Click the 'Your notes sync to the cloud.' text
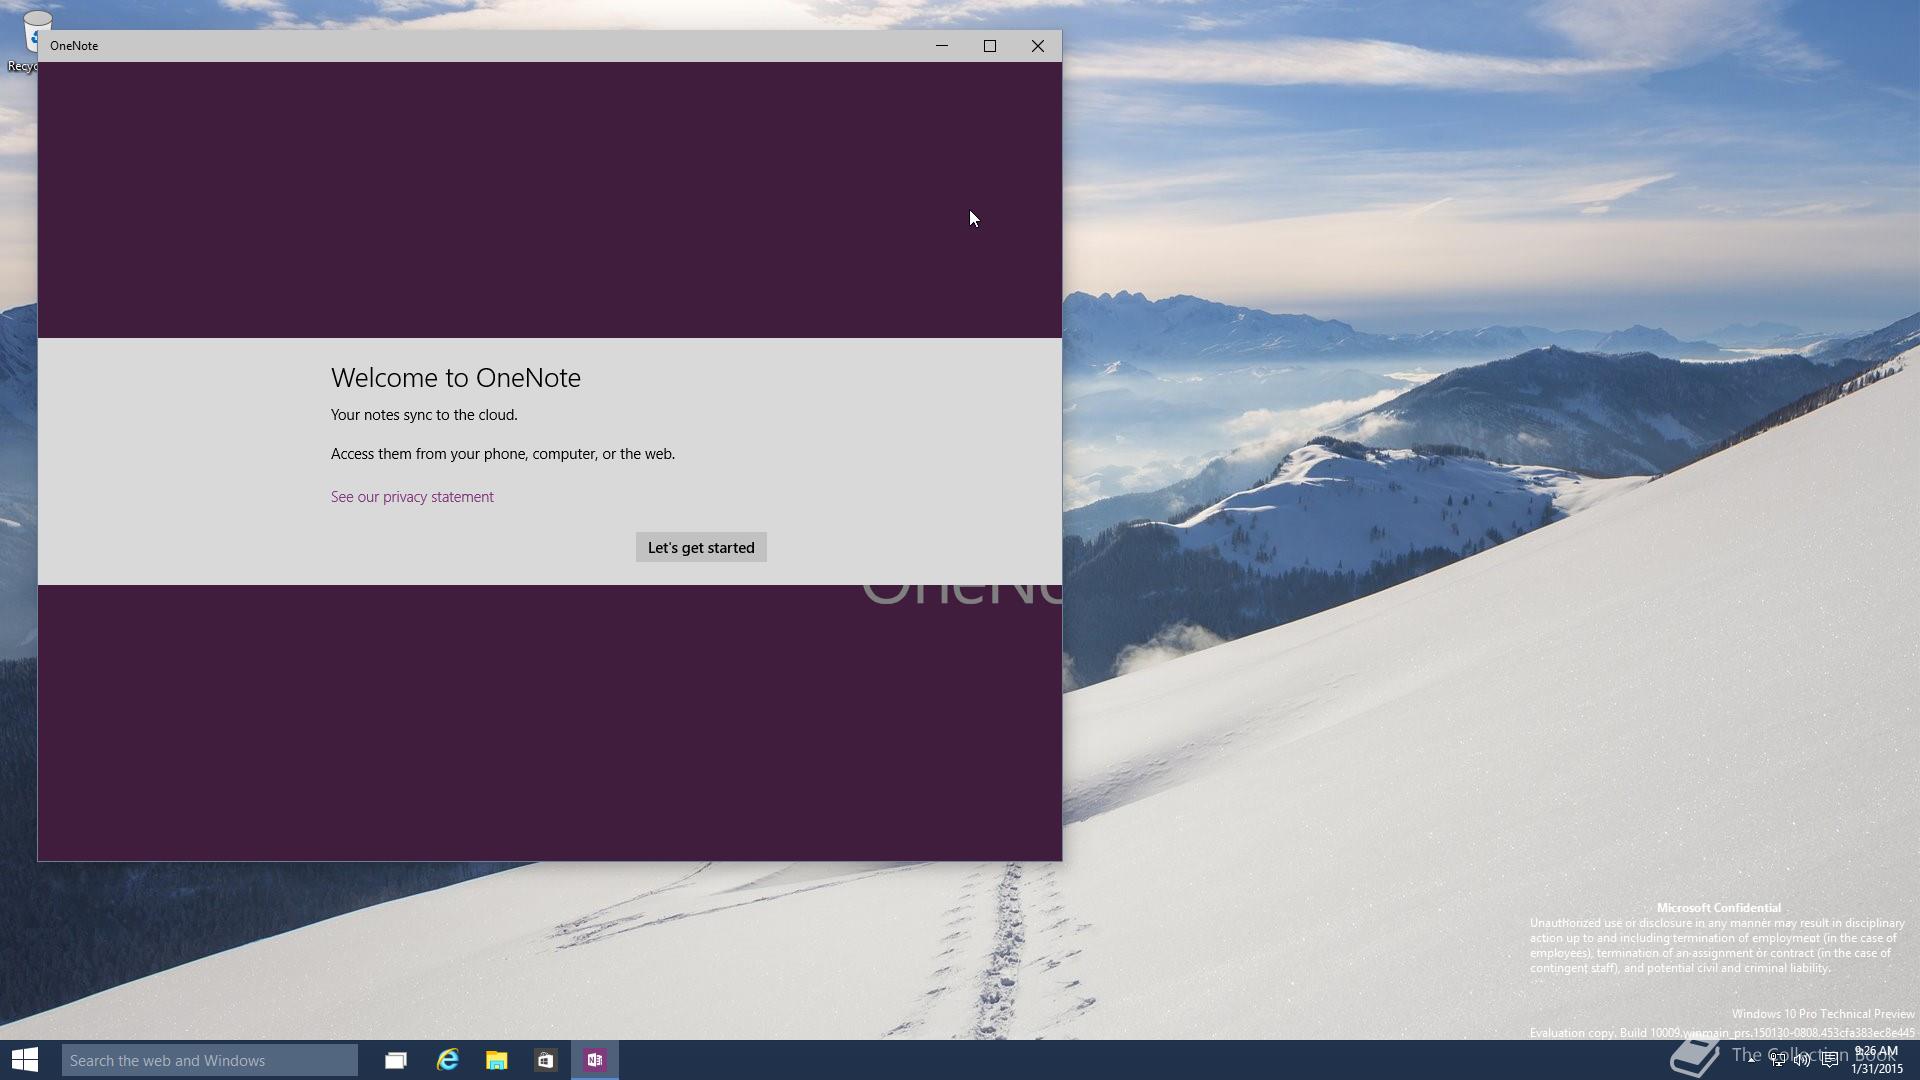Image resolution: width=1920 pixels, height=1080 pixels. 424,415
